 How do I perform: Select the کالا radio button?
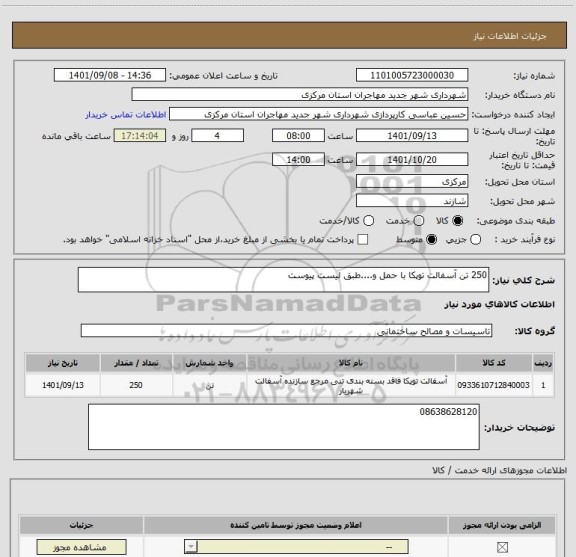[458, 221]
